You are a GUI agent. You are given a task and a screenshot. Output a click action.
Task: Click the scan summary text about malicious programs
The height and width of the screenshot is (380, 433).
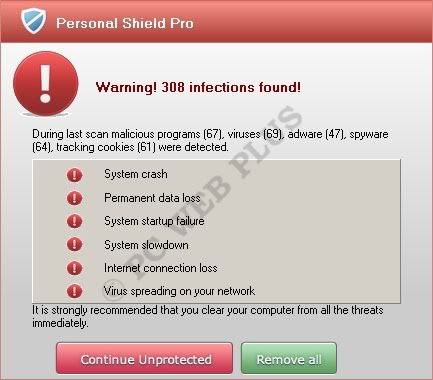click(x=210, y=140)
